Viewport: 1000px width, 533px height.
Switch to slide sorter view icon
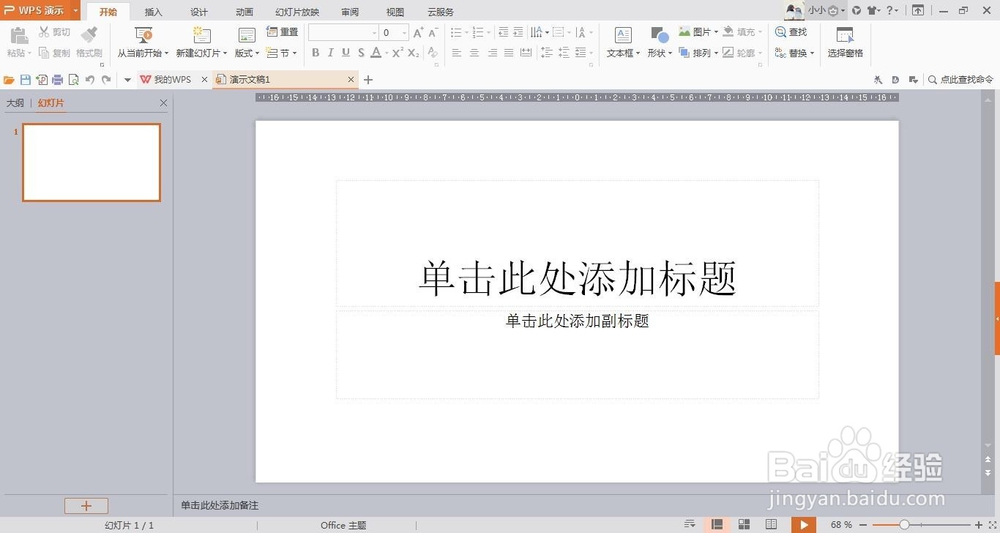tap(744, 525)
